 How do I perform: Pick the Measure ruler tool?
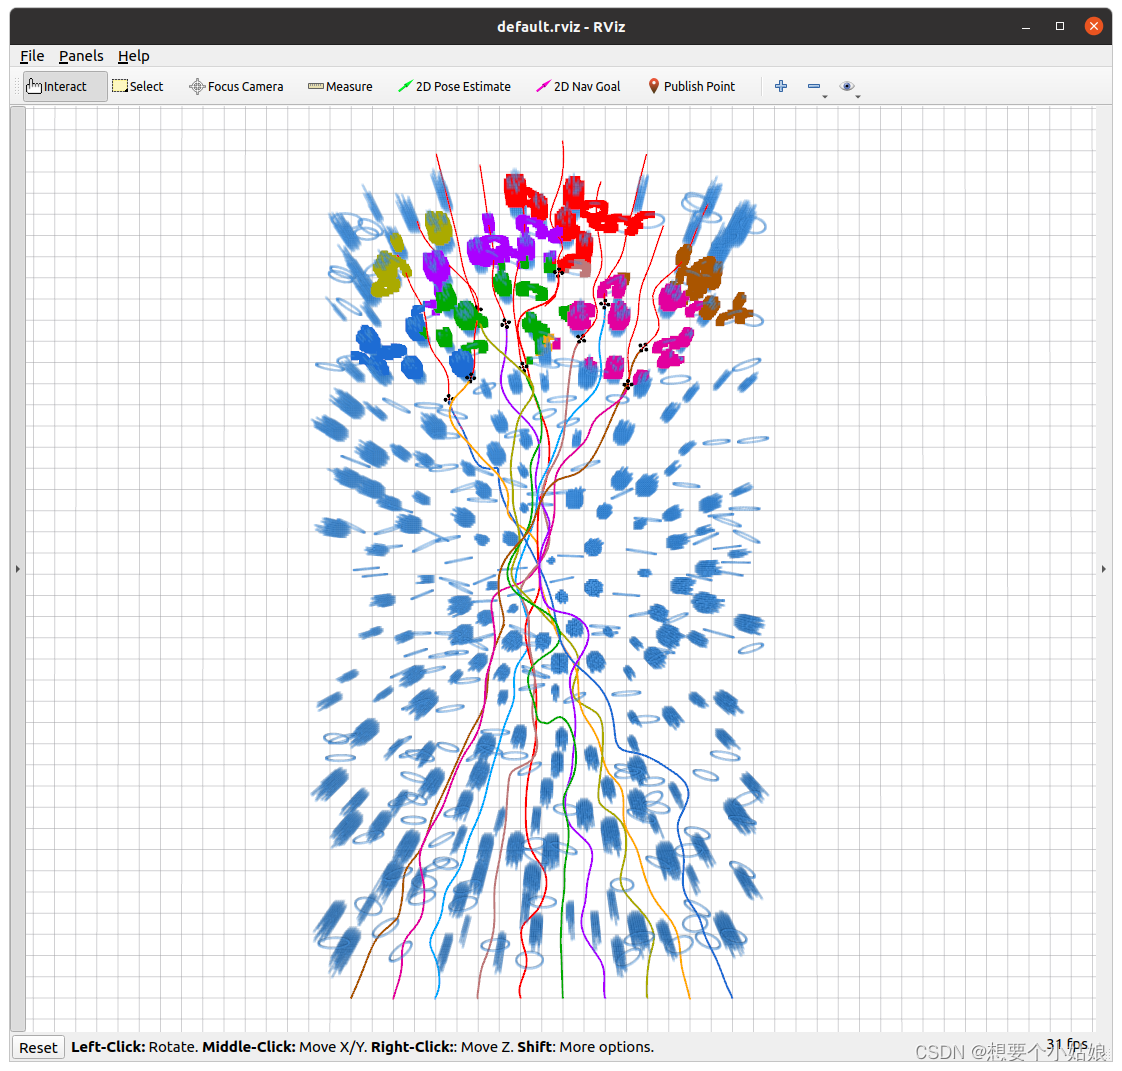[340, 87]
